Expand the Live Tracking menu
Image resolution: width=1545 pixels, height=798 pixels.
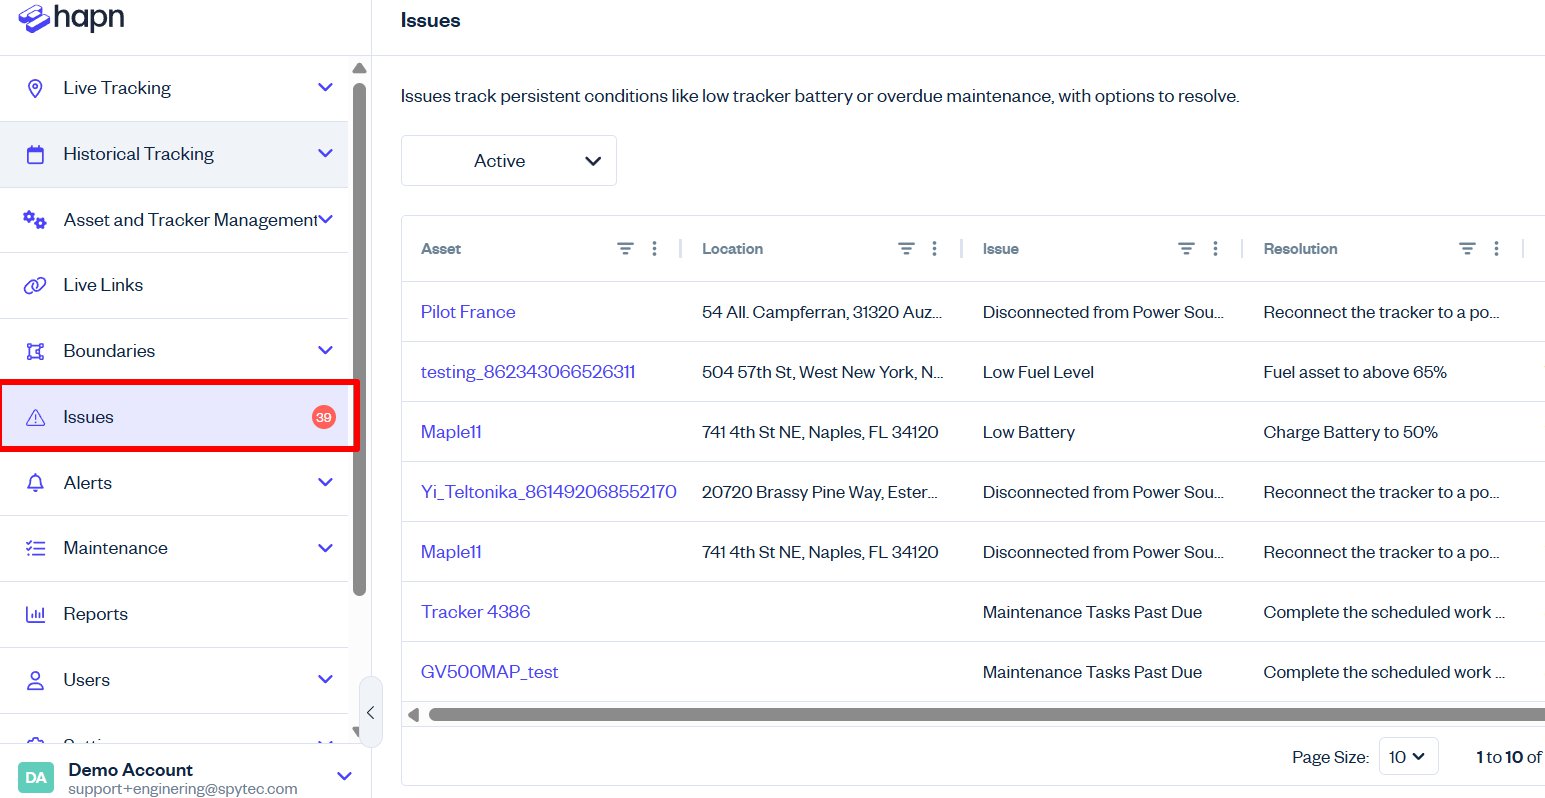[x=325, y=88]
